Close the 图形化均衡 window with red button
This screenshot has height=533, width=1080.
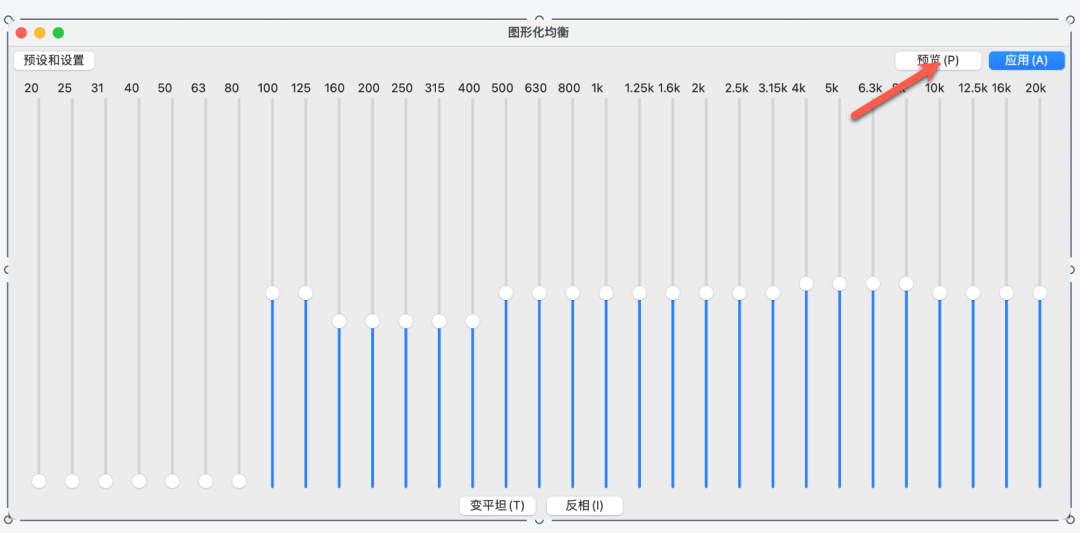click(x=21, y=32)
